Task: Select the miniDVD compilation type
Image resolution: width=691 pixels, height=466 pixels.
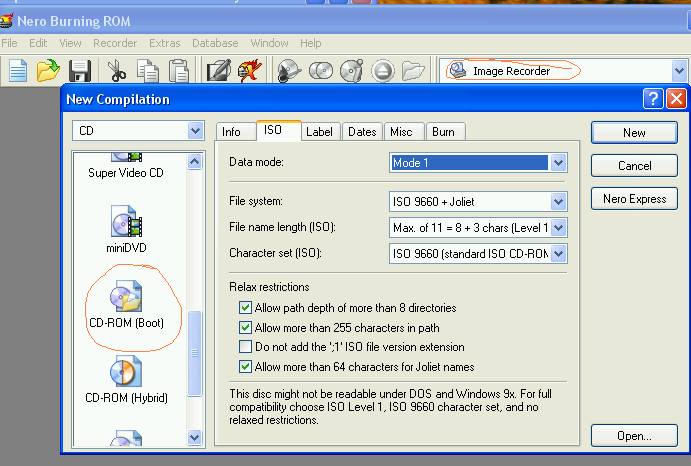Action: (x=126, y=229)
